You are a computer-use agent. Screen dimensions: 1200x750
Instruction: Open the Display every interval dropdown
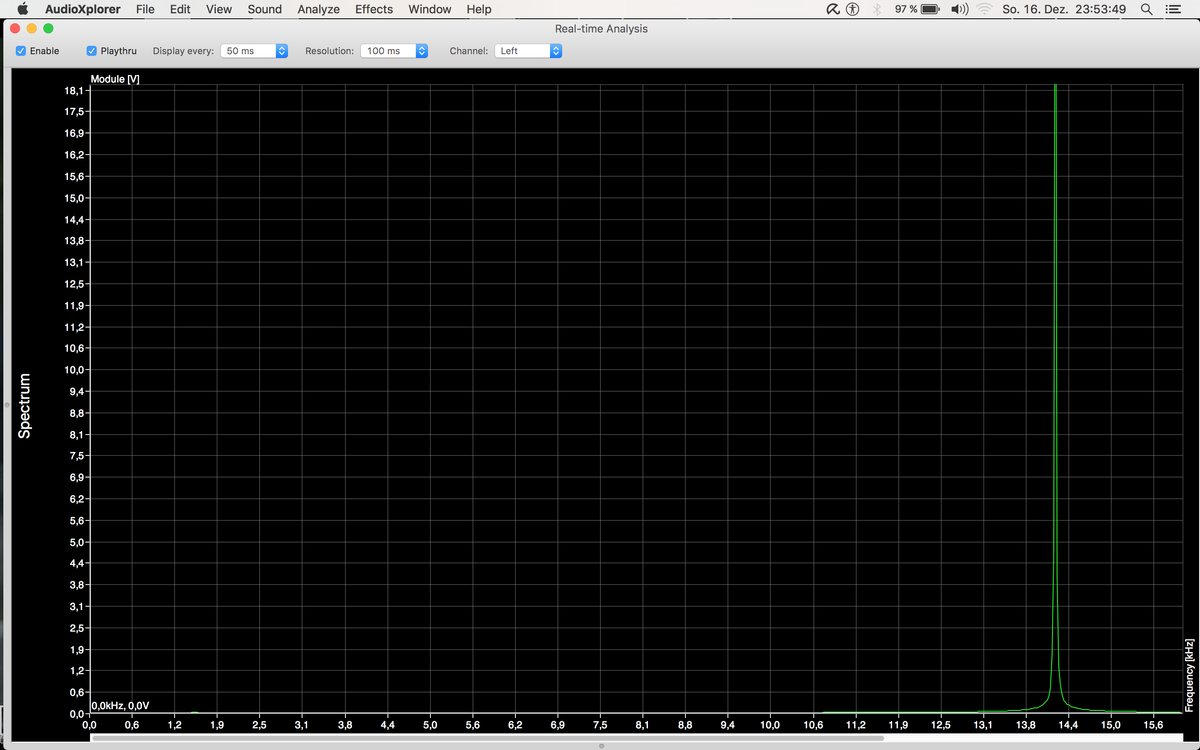(x=254, y=51)
